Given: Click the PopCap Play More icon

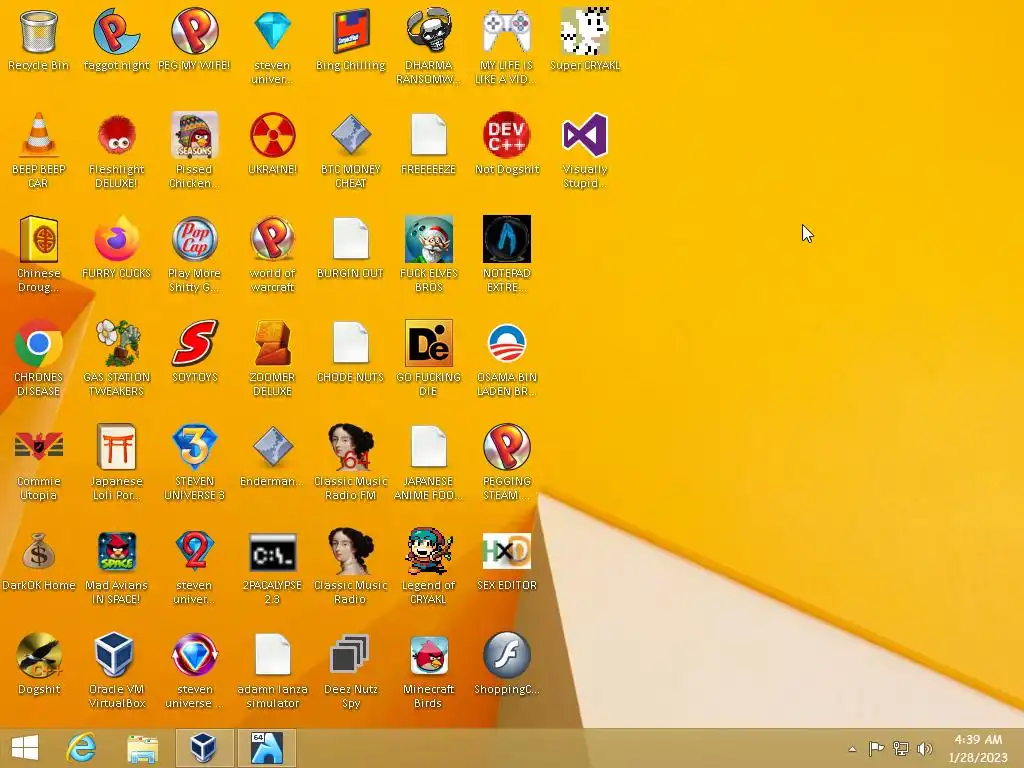Looking at the screenshot, I should tap(195, 239).
